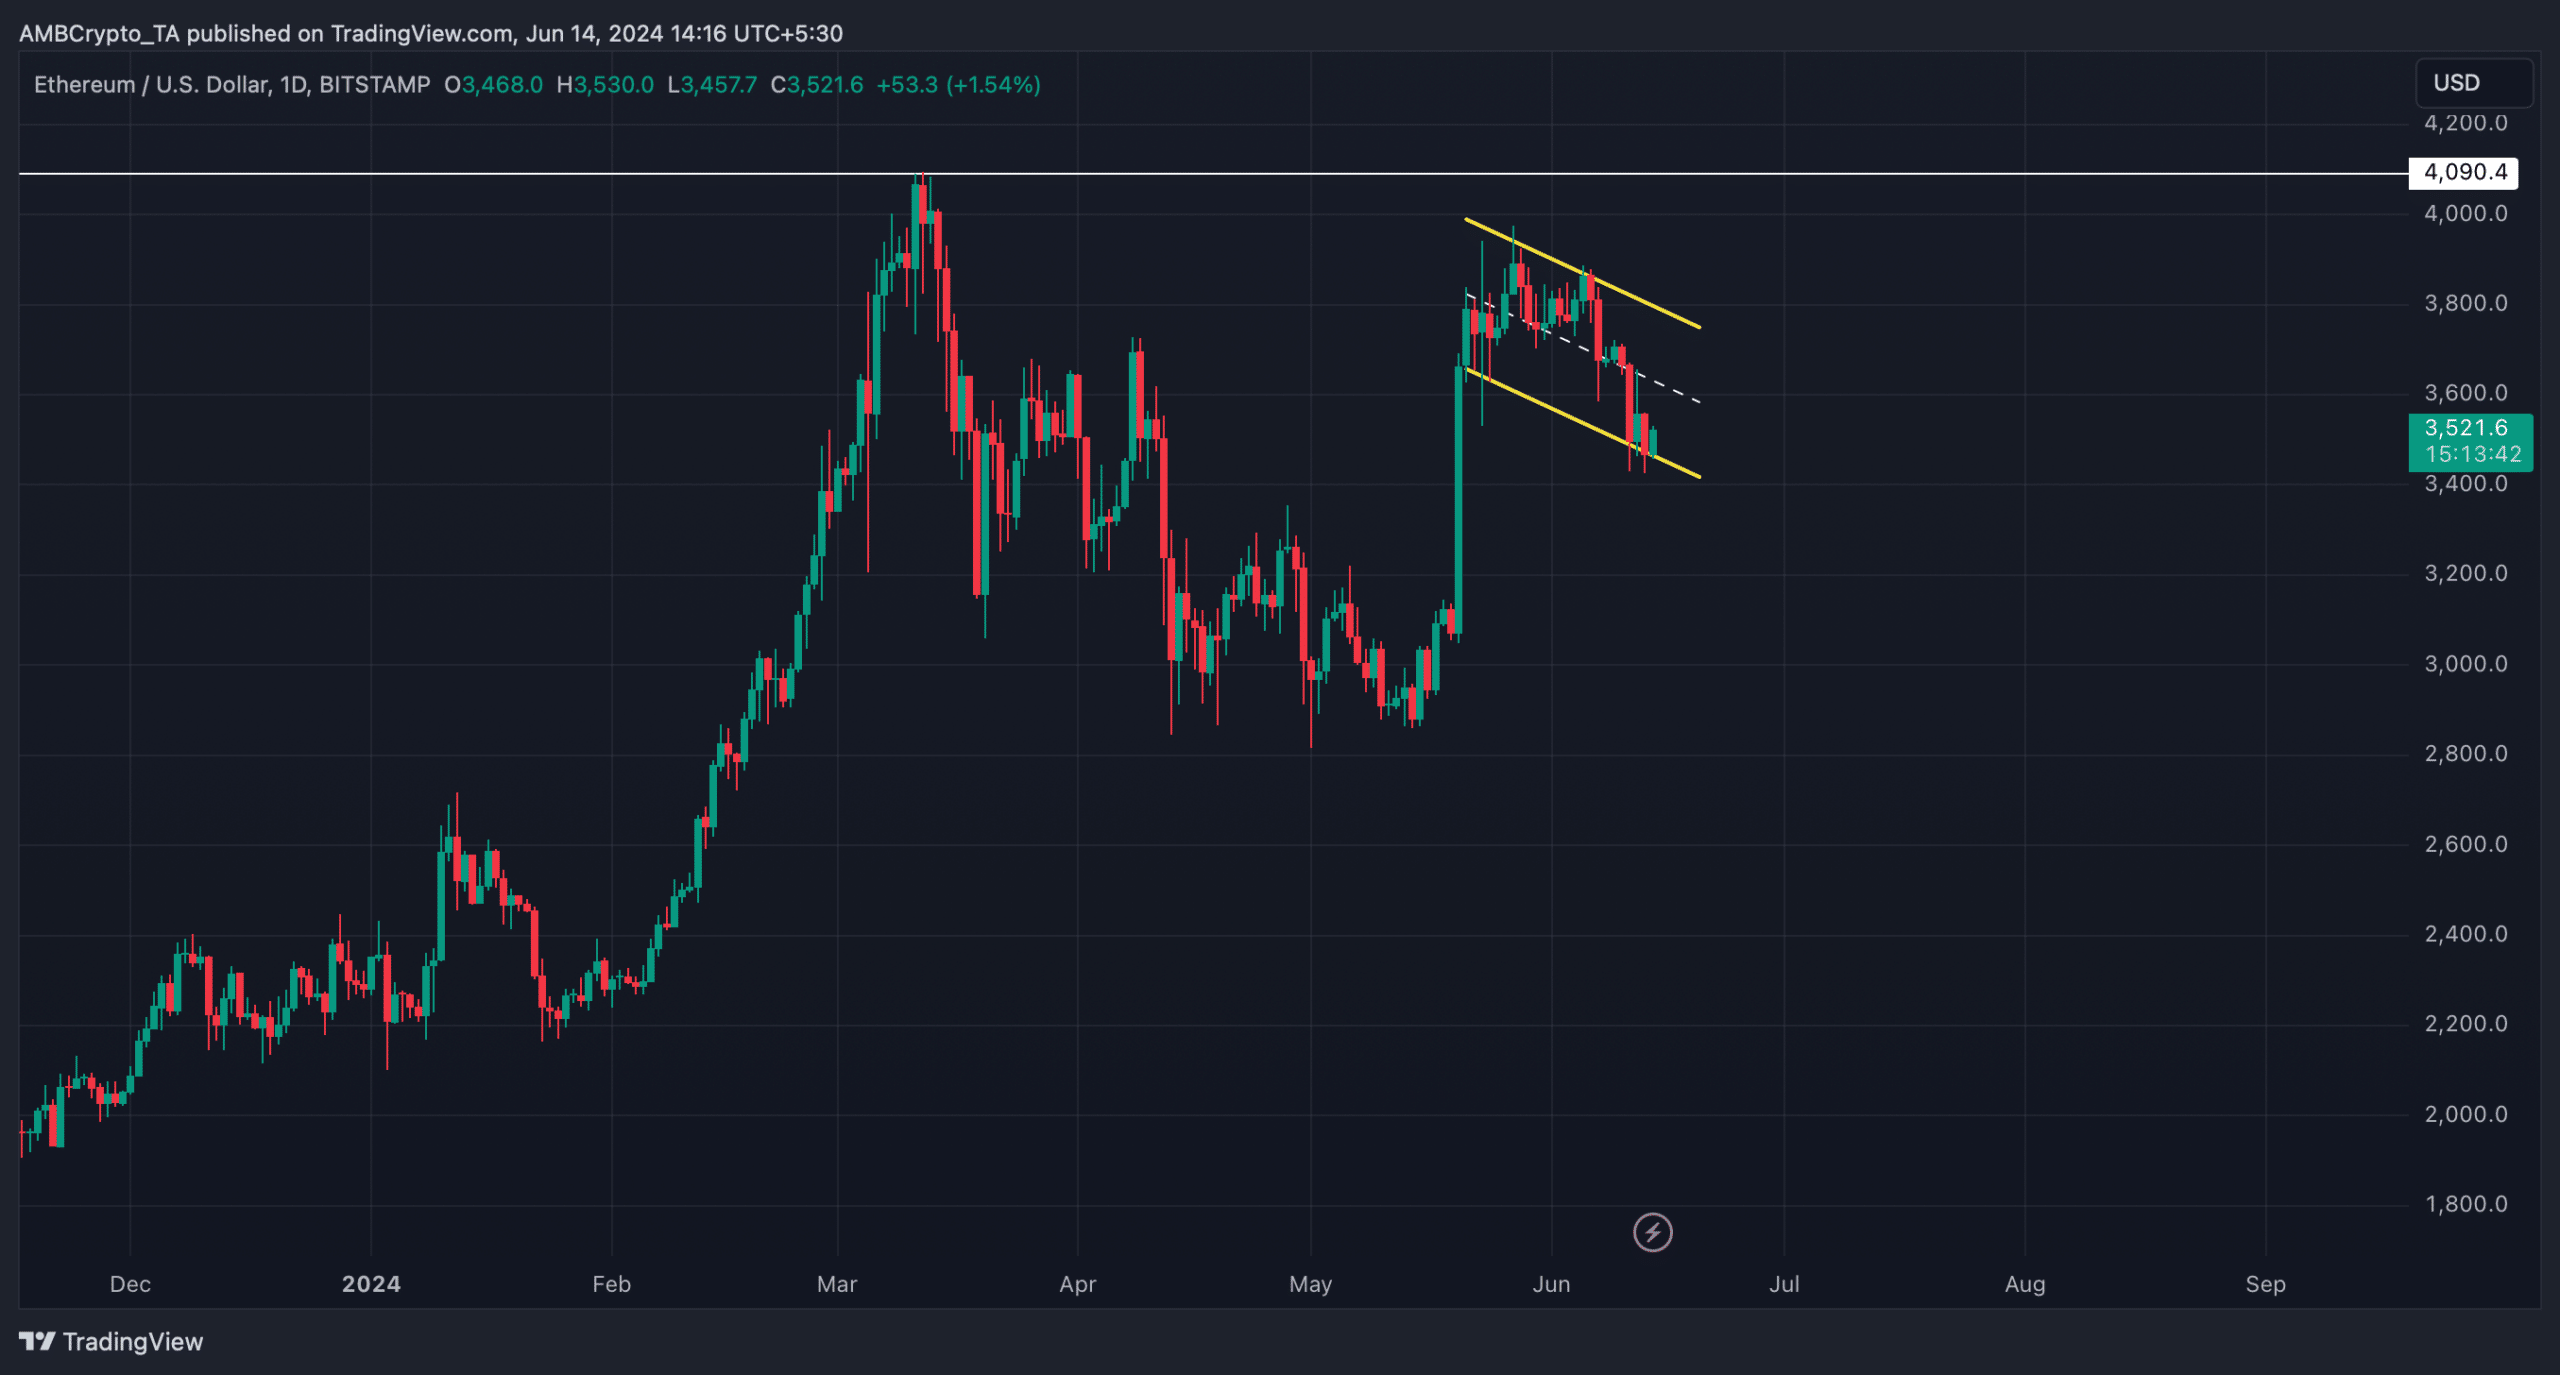Click the 2,800.0 price axis label

coord(2466,753)
